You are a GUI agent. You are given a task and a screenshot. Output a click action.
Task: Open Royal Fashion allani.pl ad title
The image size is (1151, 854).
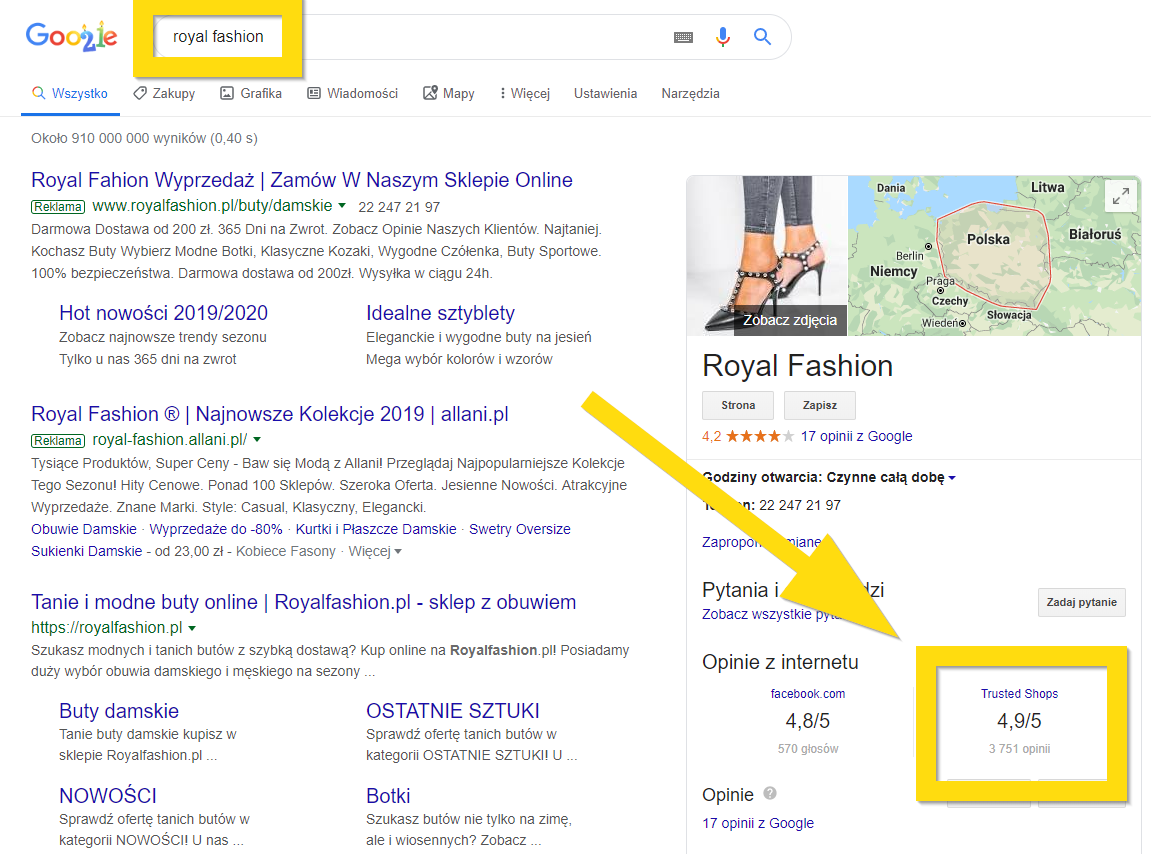(x=269, y=414)
